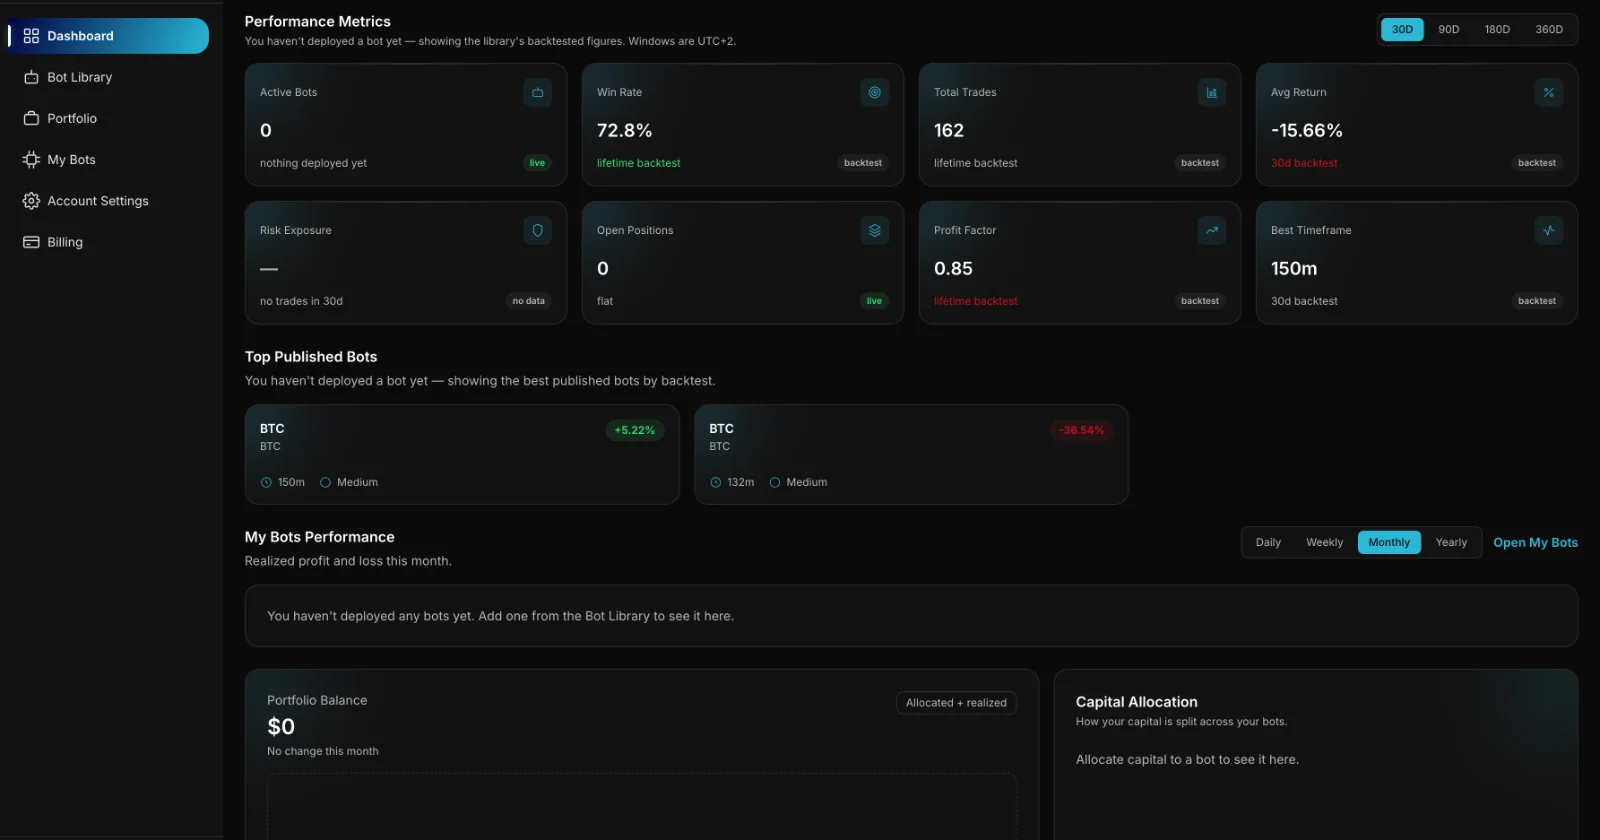The height and width of the screenshot is (840, 1600).
Task: Click the backtest badge on Best Timeframe
Action: point(1537,301)
